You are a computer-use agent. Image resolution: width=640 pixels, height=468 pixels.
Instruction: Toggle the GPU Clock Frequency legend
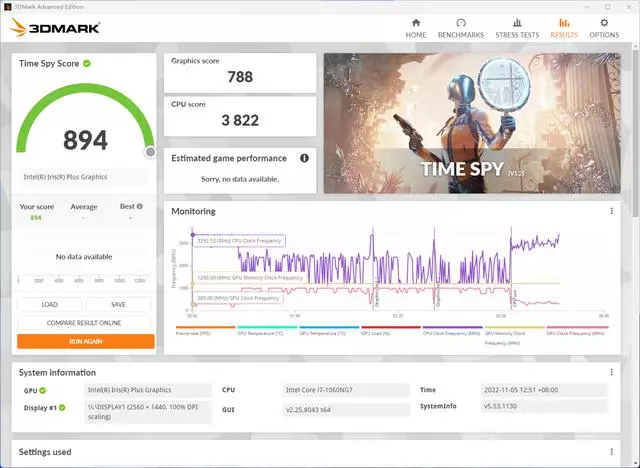pos(577,330)
